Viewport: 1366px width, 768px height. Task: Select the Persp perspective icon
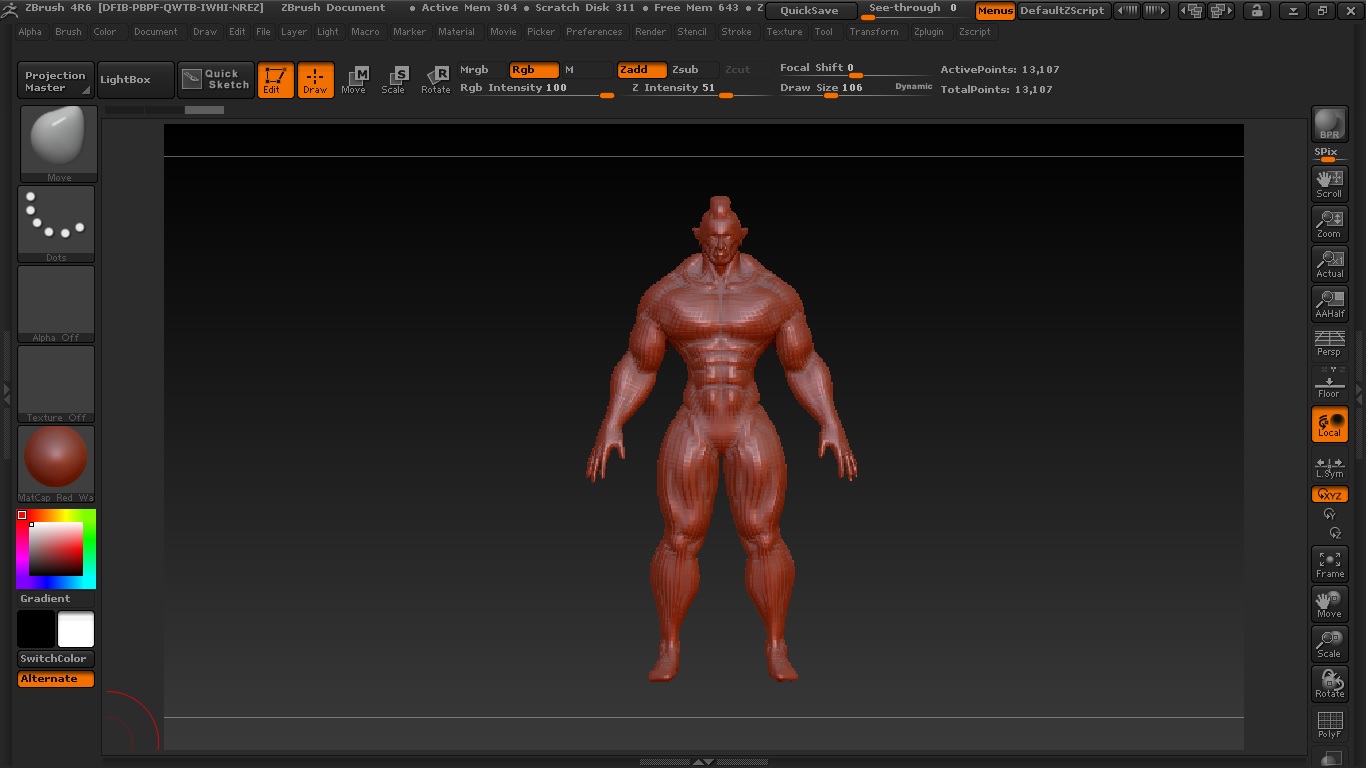[x=1329, y=343]
